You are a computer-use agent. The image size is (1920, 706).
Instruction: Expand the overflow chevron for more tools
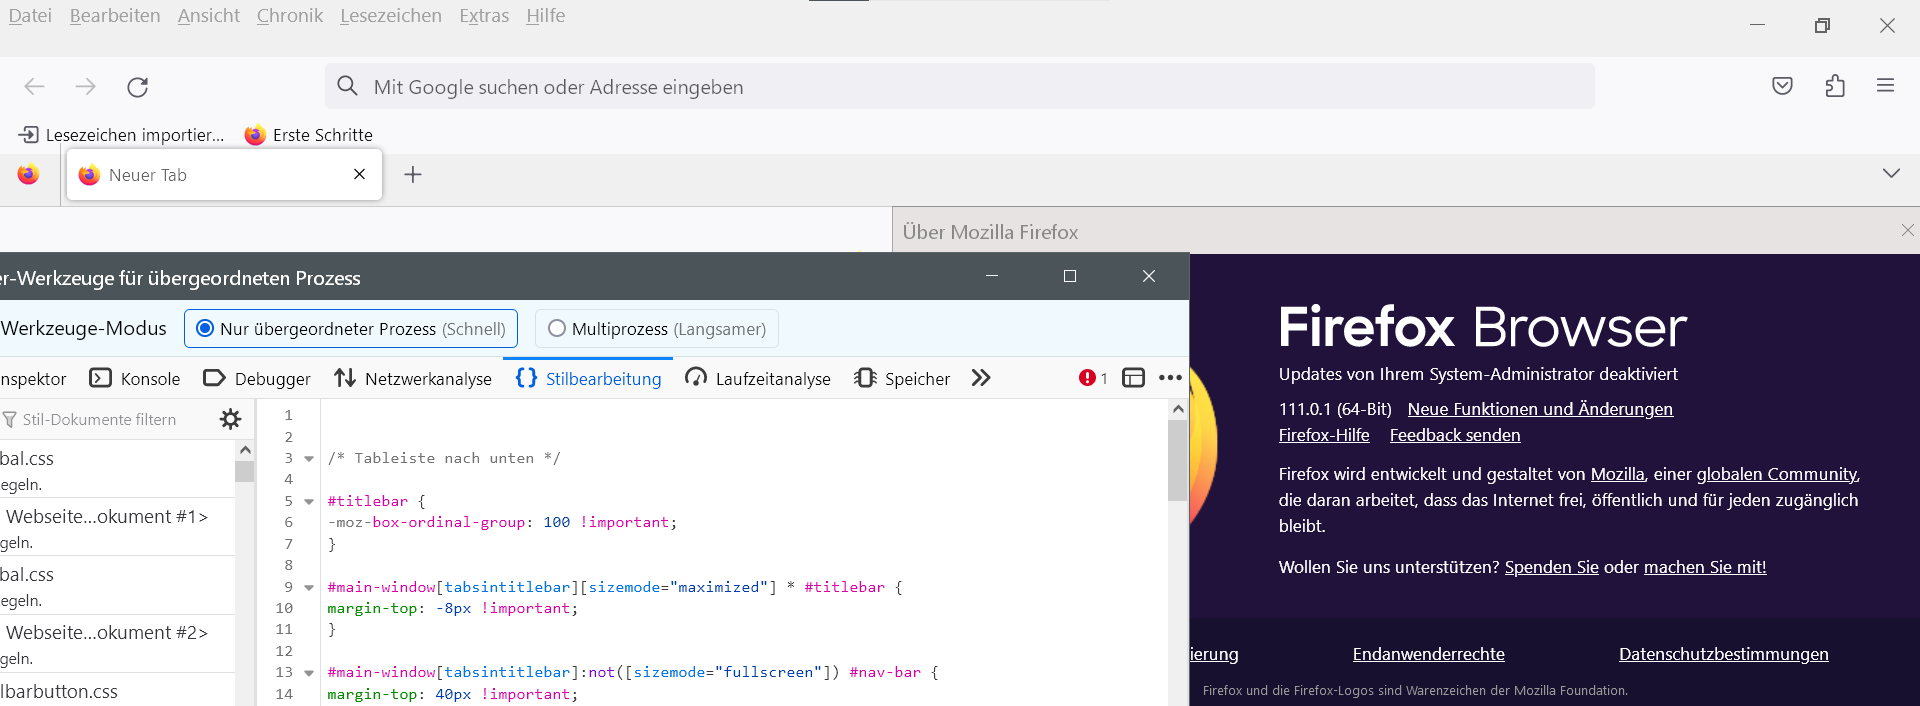(x=981, y=378)
